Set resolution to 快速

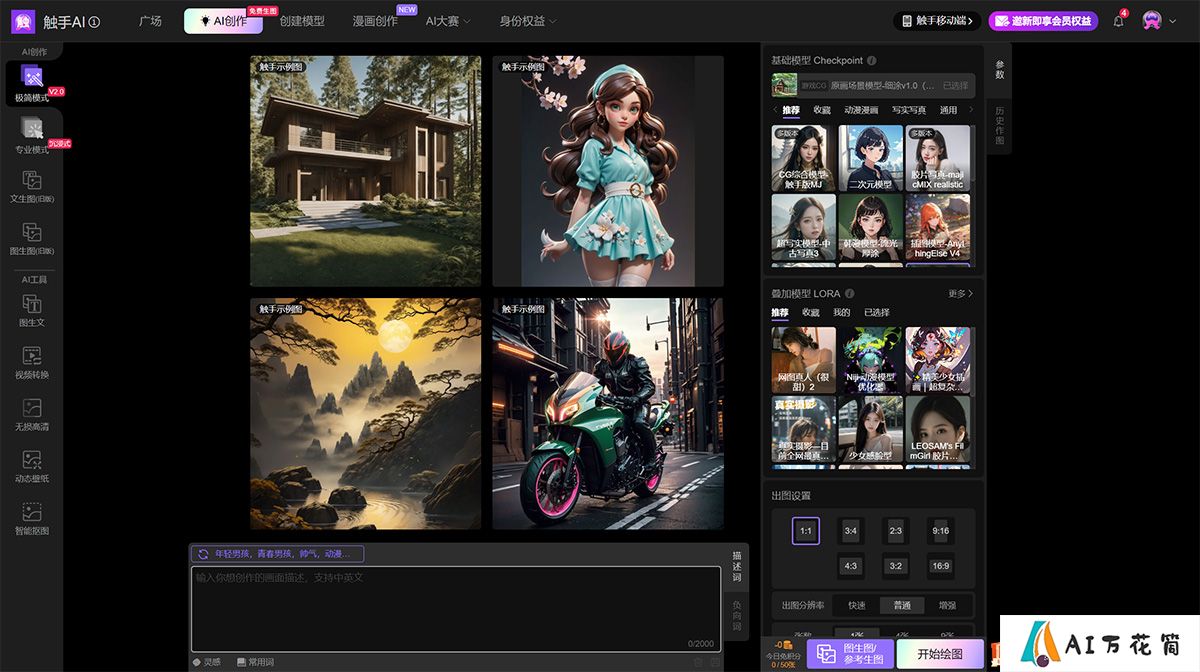point(857,605)
